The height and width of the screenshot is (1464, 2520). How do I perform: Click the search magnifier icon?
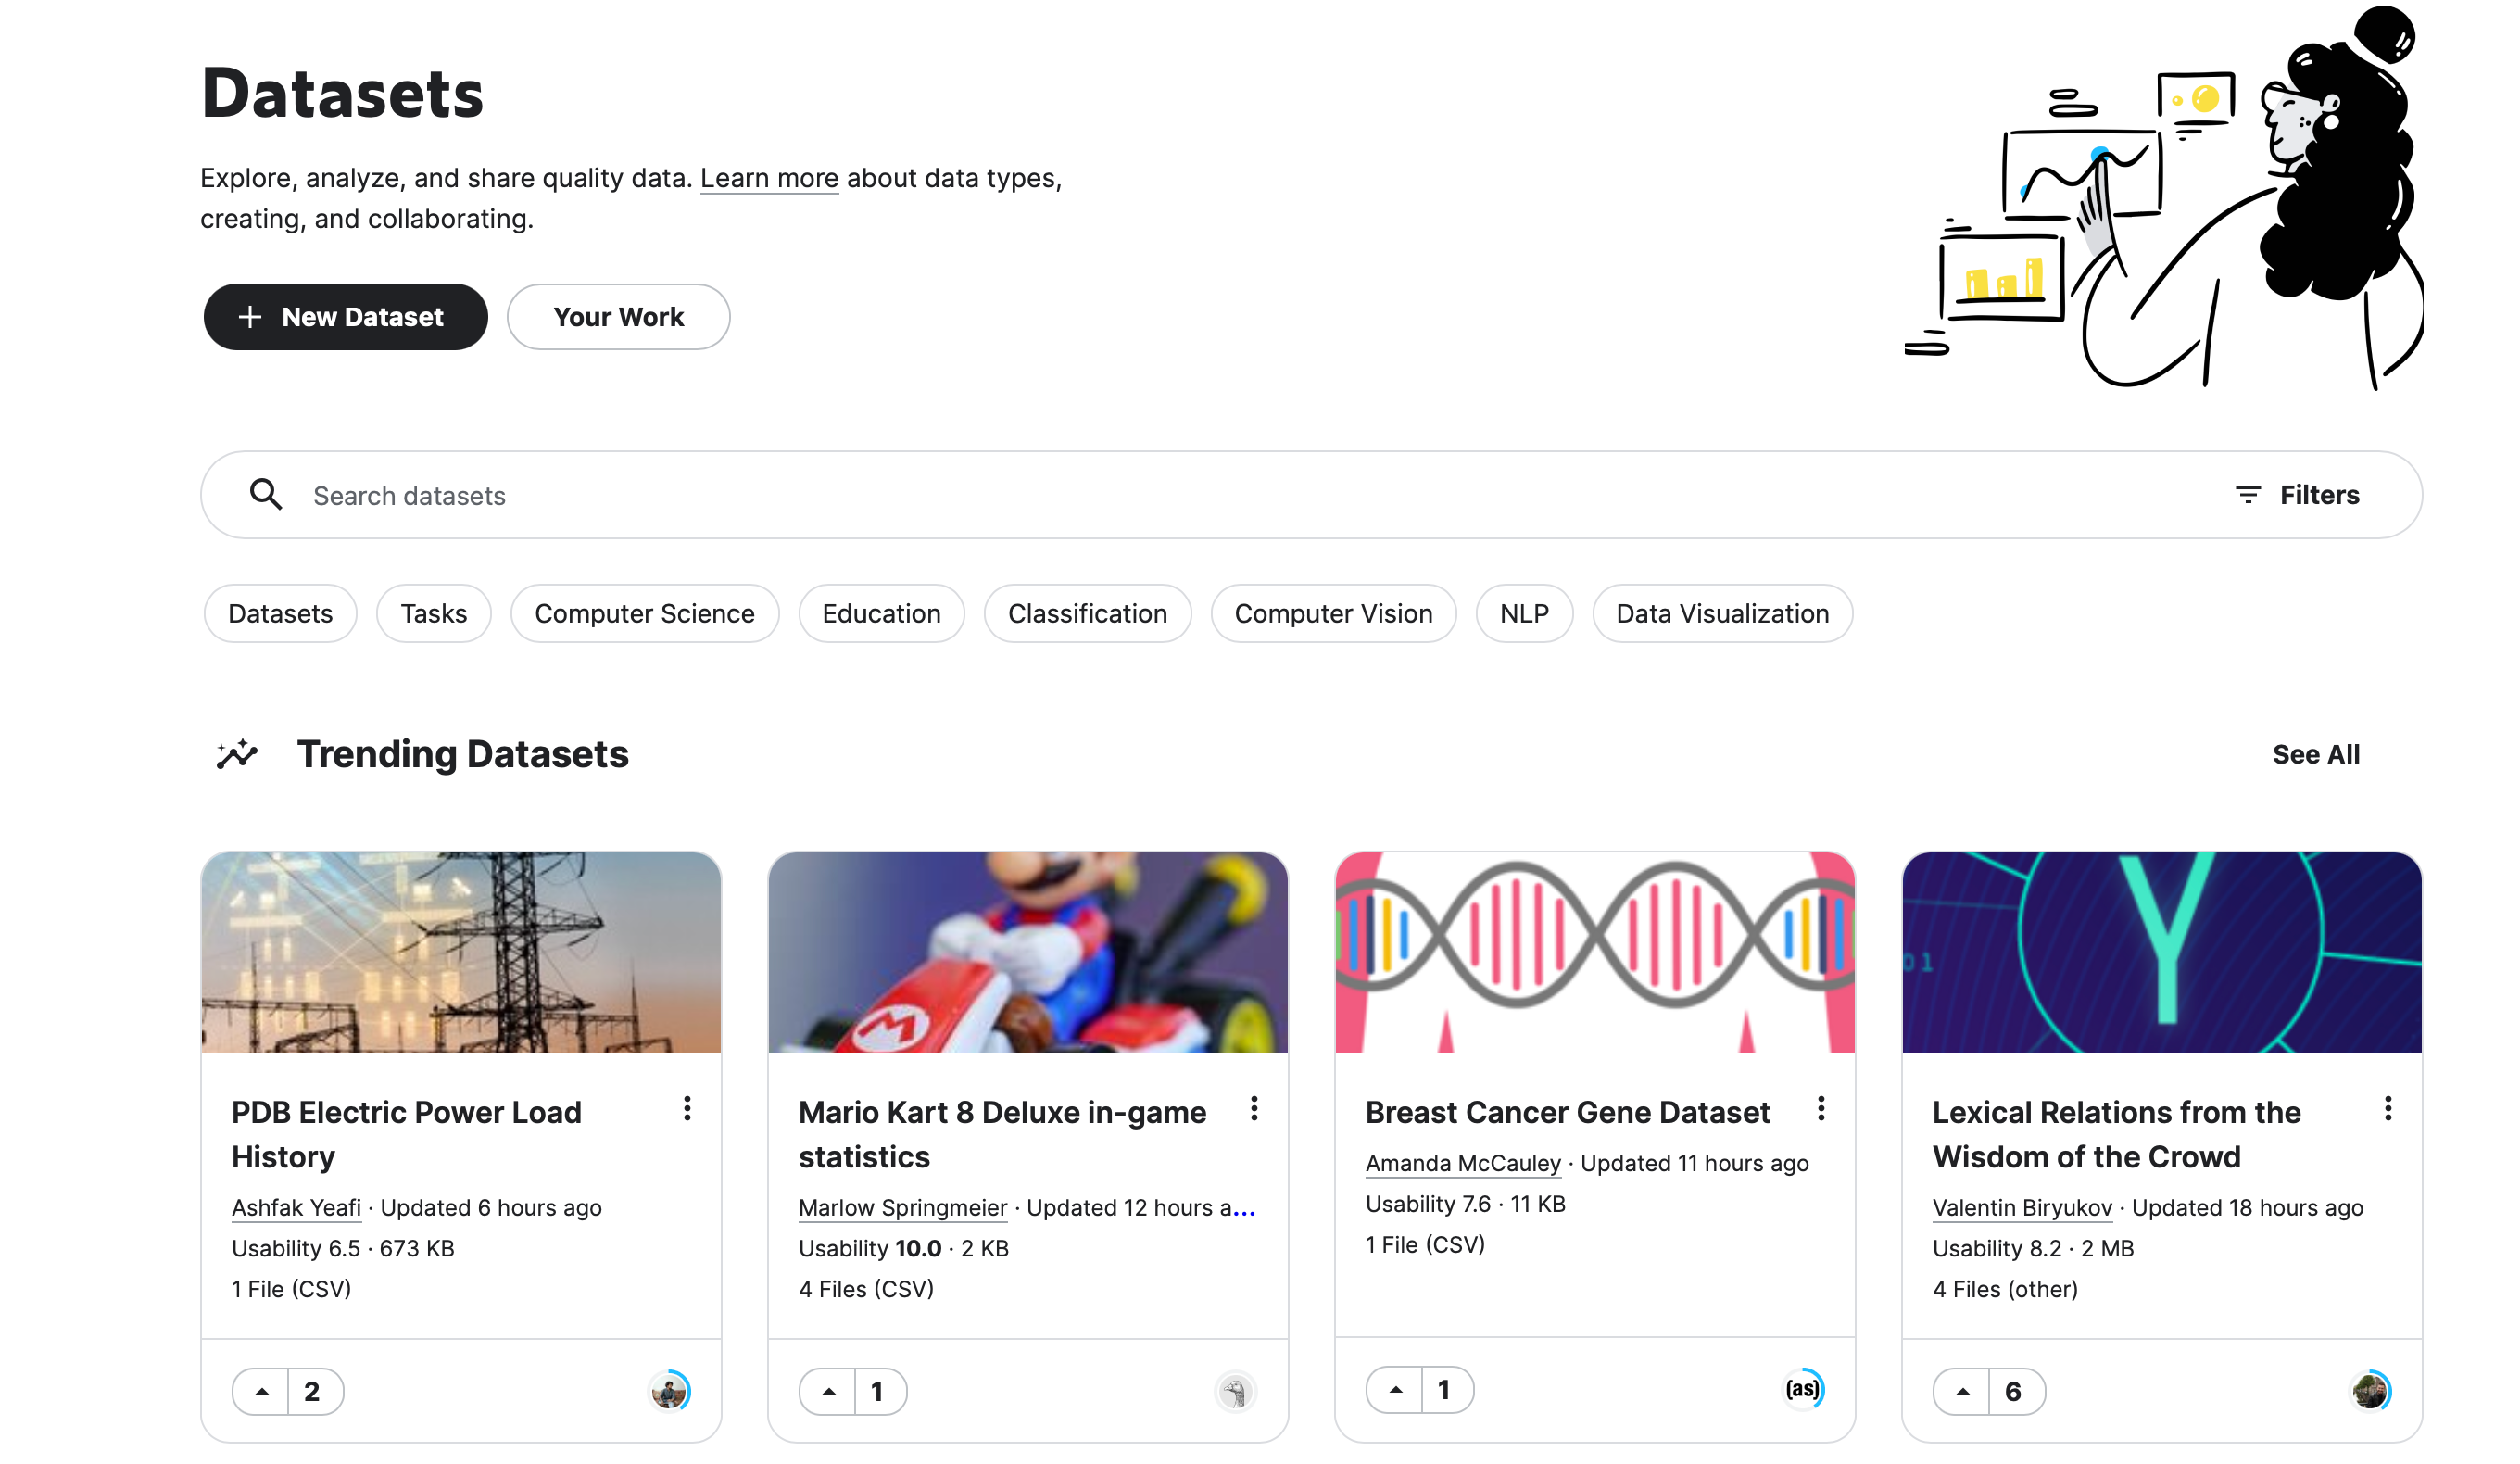click(266, 495)
